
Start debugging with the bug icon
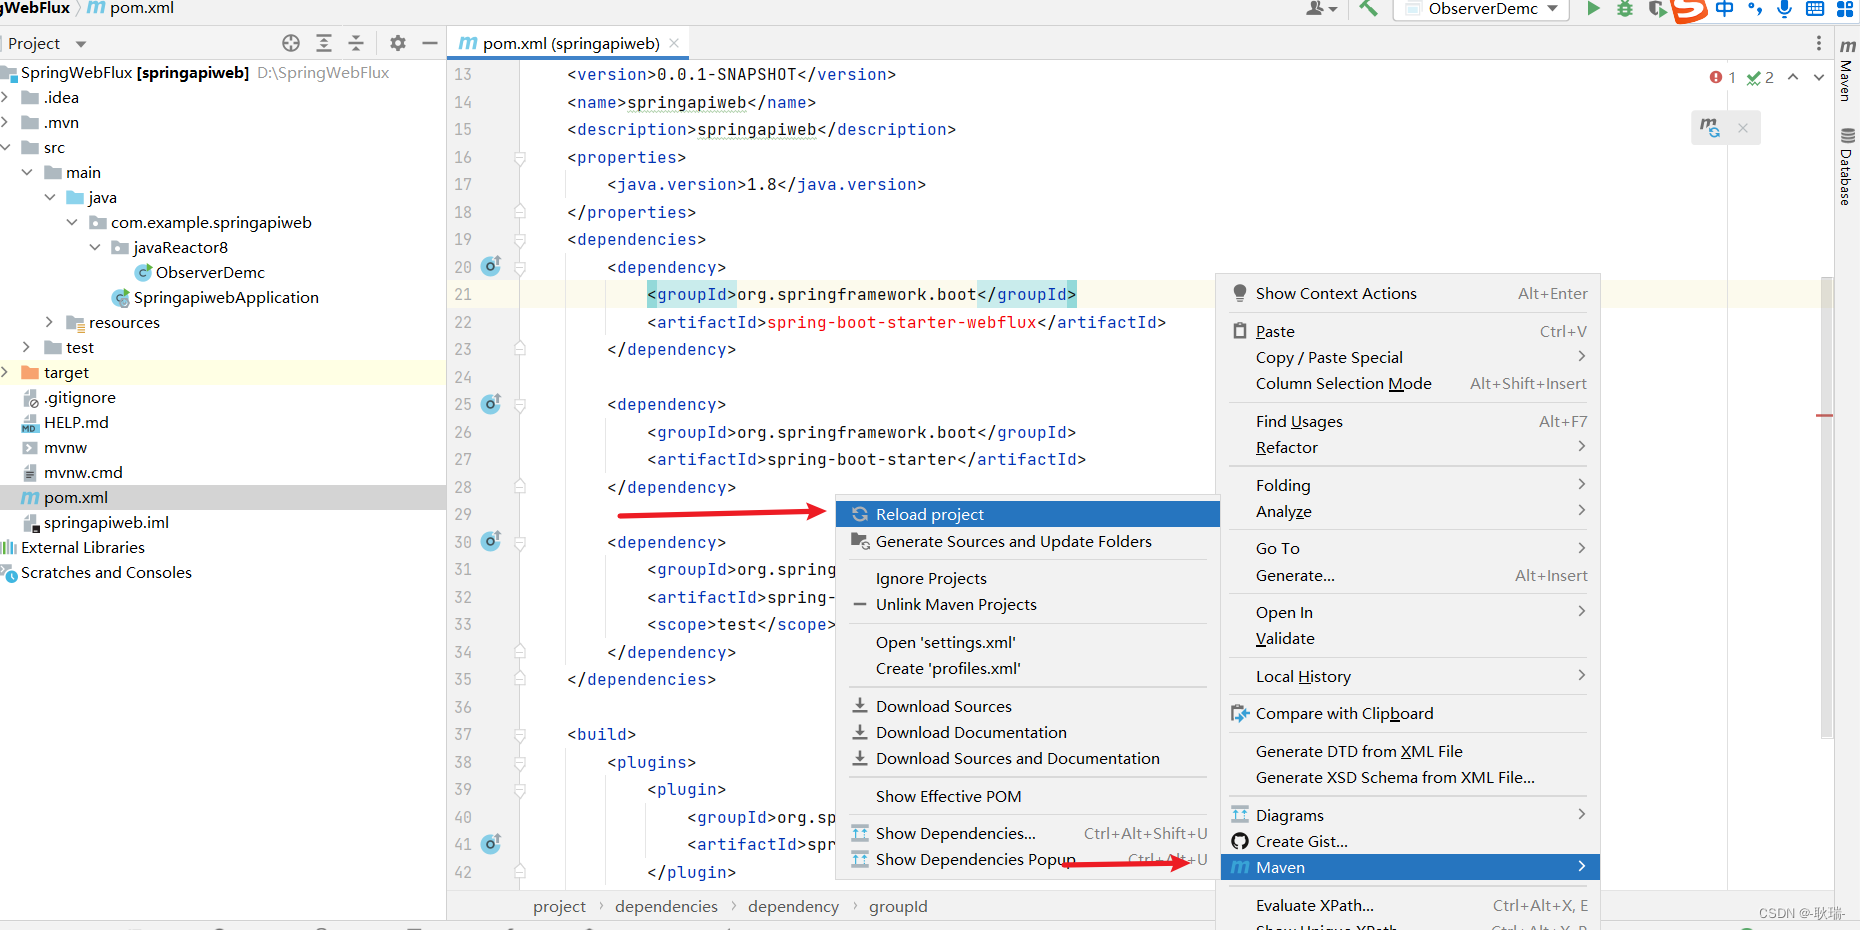1625,9
